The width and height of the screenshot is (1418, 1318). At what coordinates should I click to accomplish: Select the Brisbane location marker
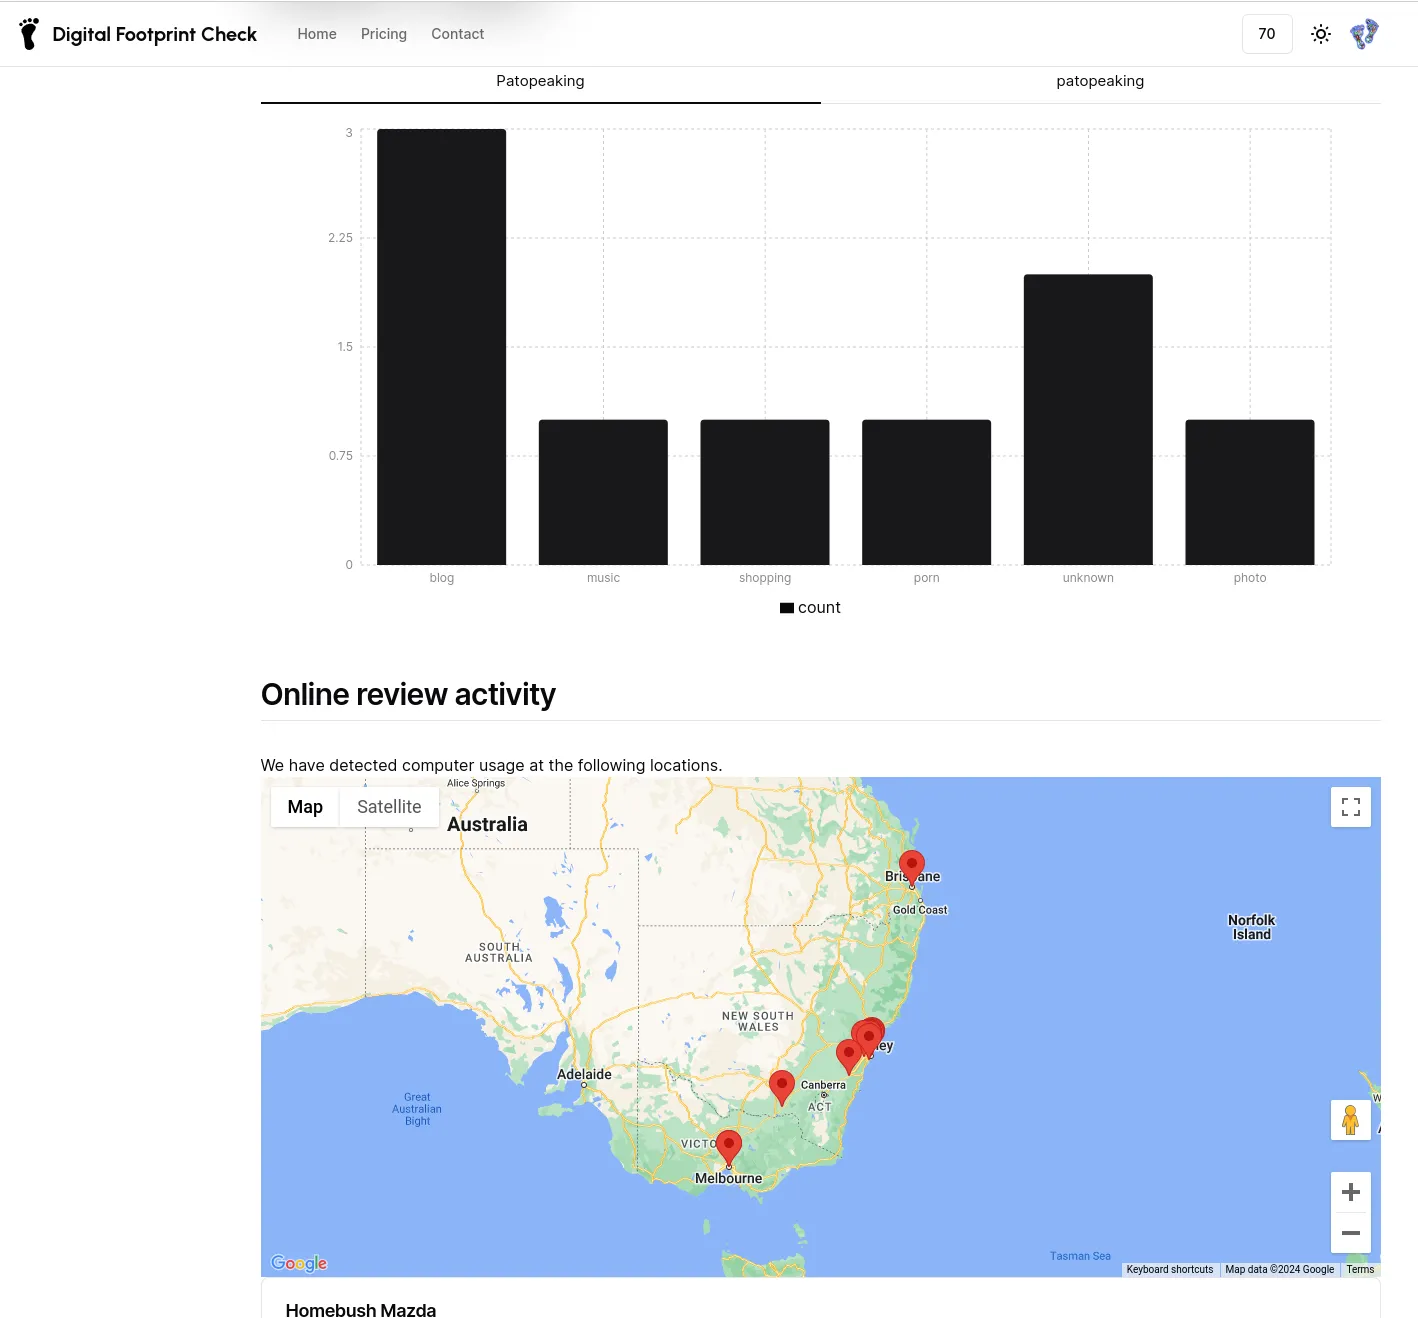pos(912,865)
